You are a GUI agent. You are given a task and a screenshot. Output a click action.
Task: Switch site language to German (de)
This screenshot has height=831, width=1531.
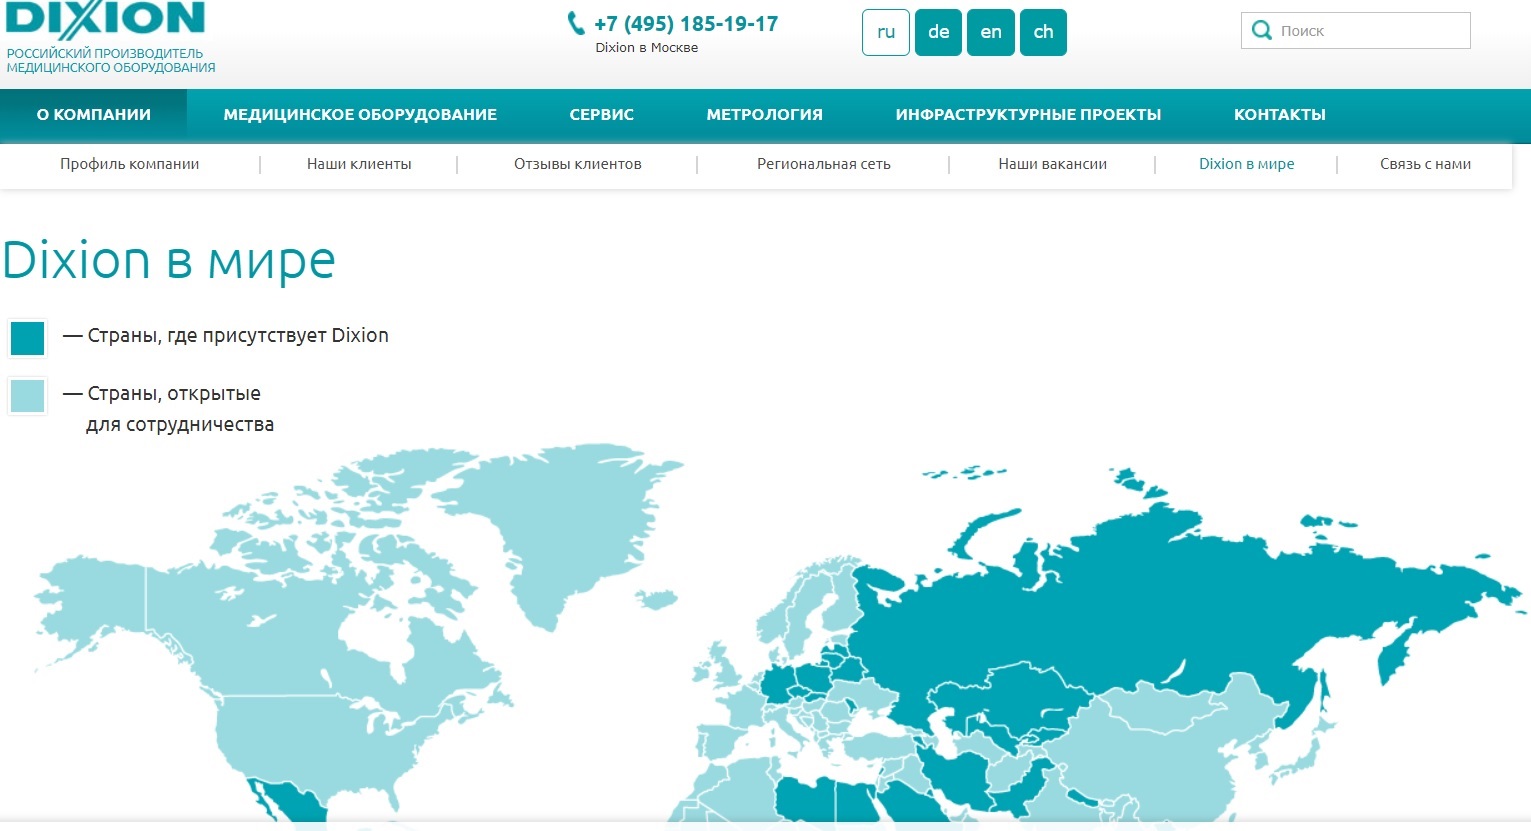pyautogui.click(x=938, y=32)
